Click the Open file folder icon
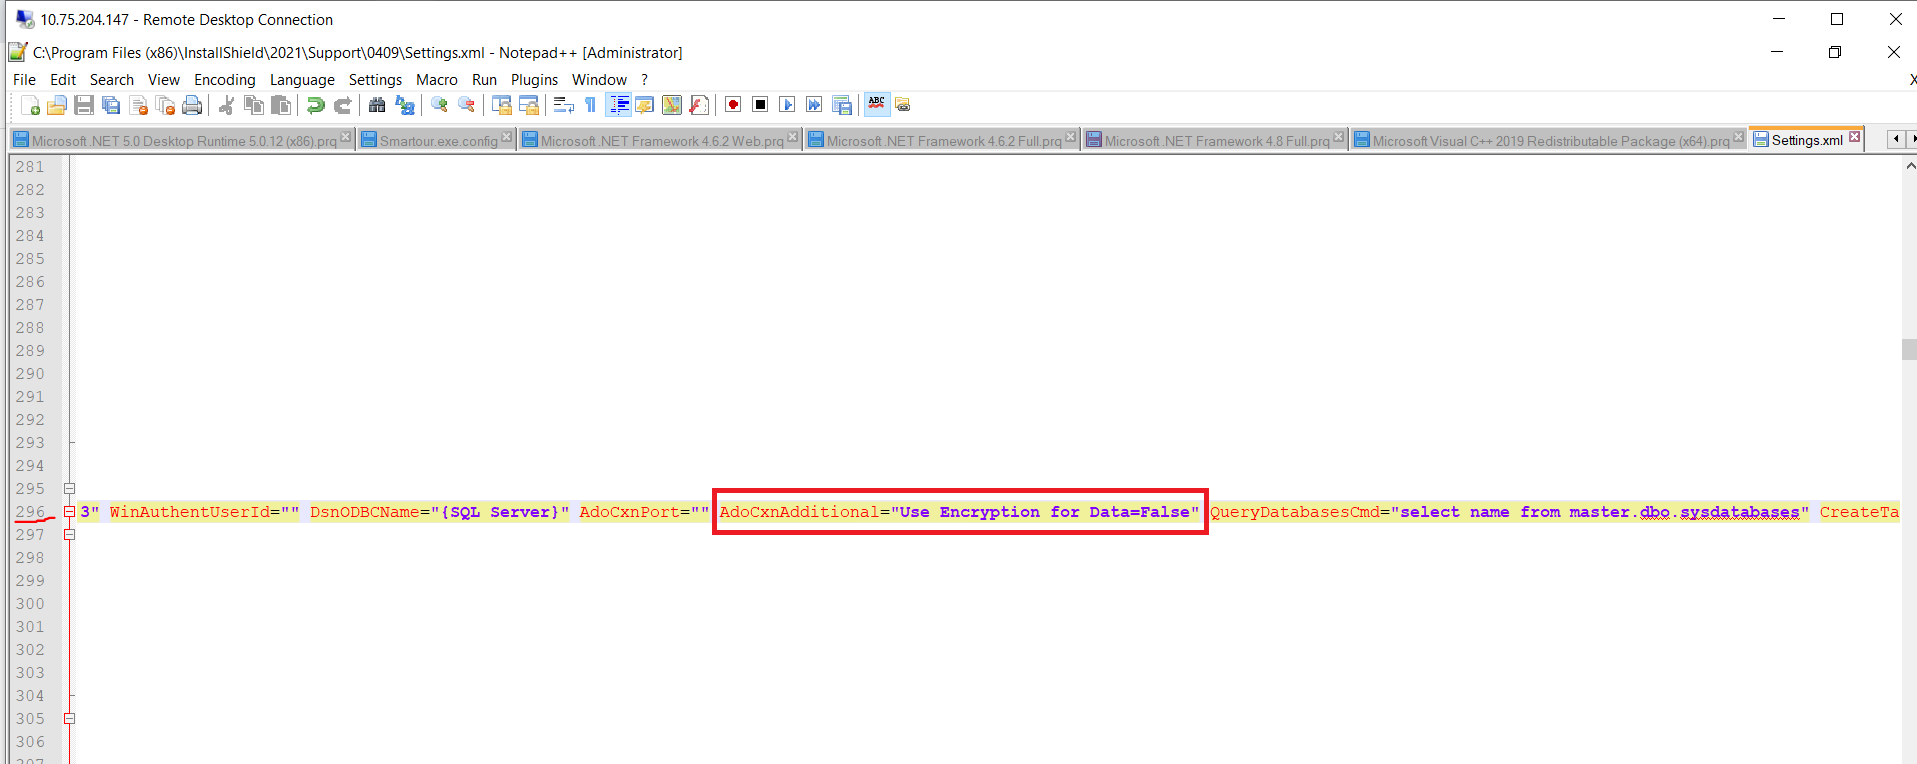 [57, 105]
